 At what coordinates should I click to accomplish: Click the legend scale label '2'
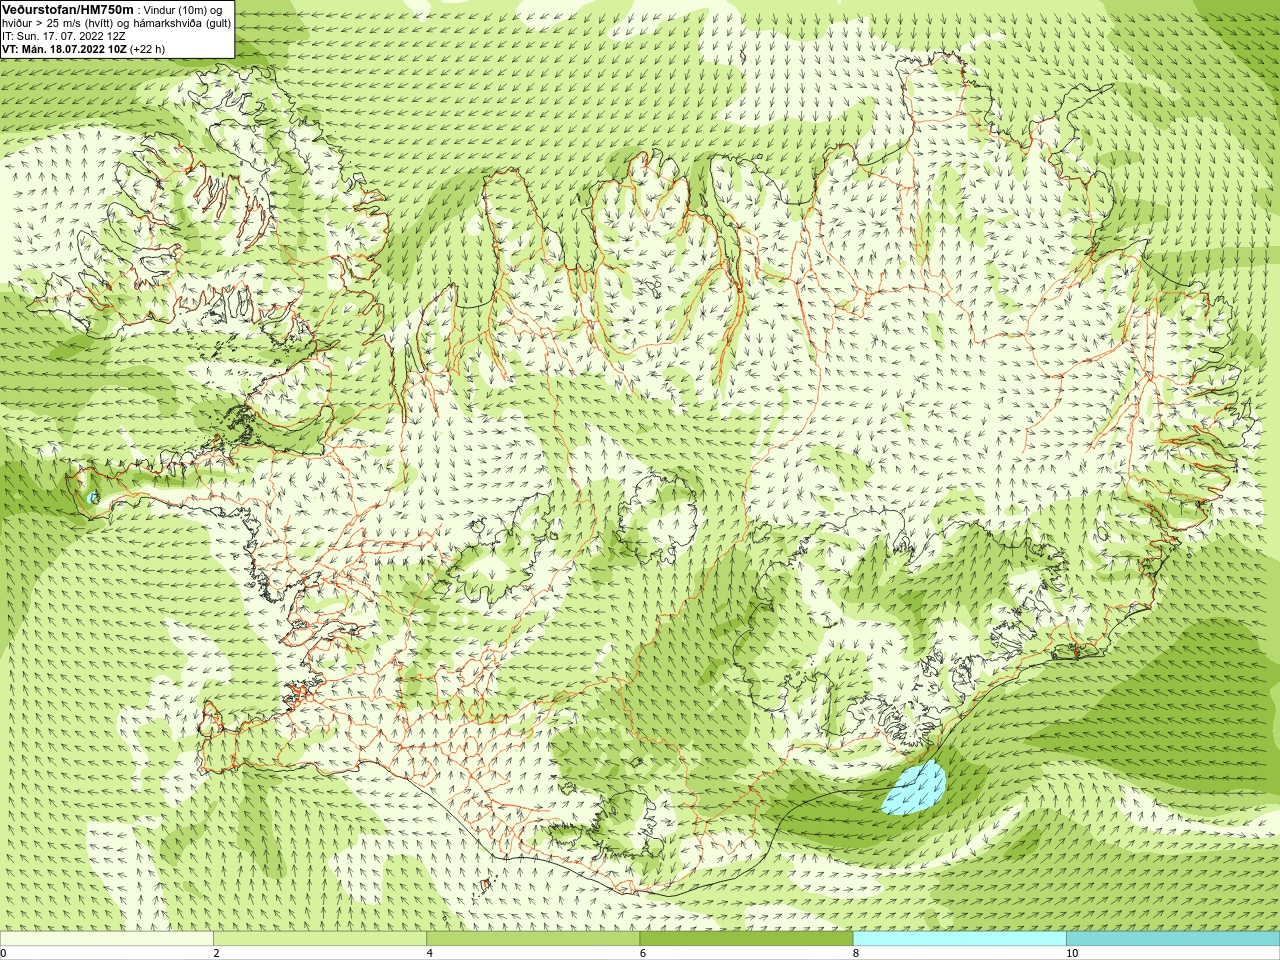pyautogui.click(x=216, y=953)
